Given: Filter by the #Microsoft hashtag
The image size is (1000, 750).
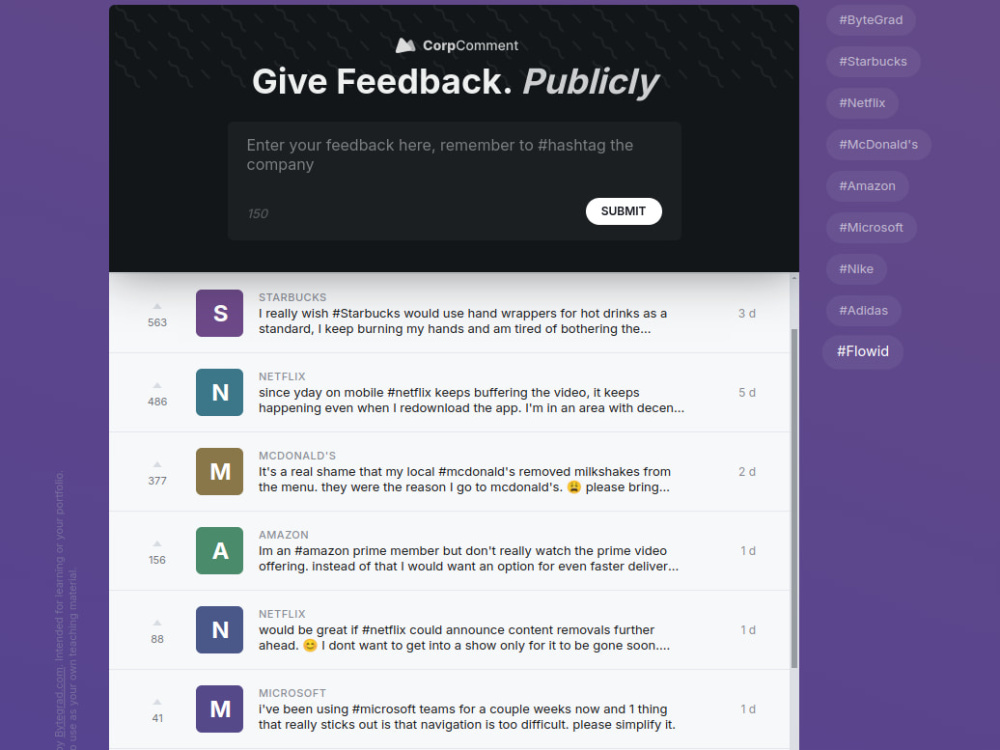Looking at the screenshot, I should pyautogui.click(x=871, y=227).
